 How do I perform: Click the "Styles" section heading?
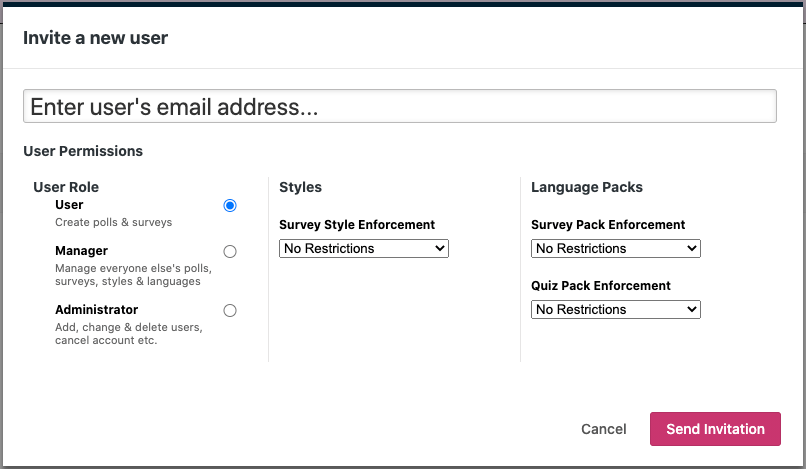pos(300,187)
